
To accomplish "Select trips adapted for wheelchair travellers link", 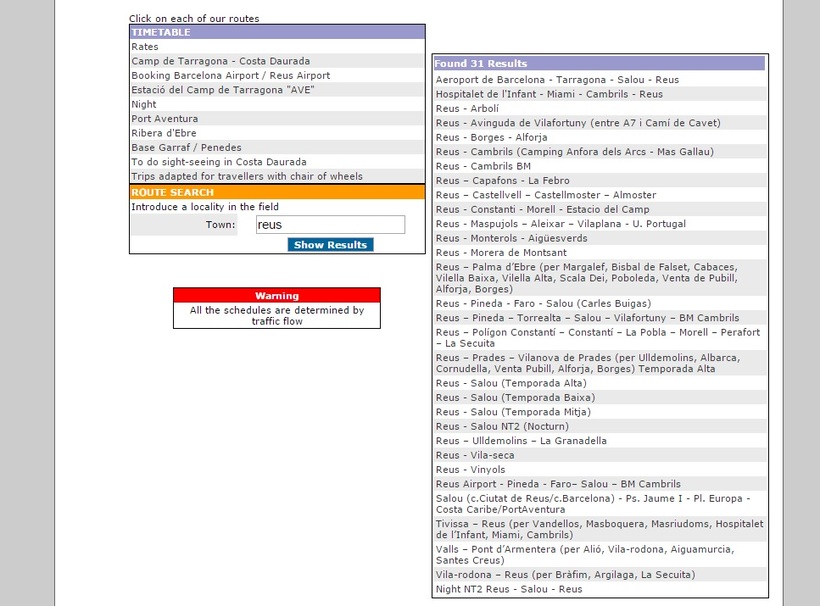I will tap(247, 176).
